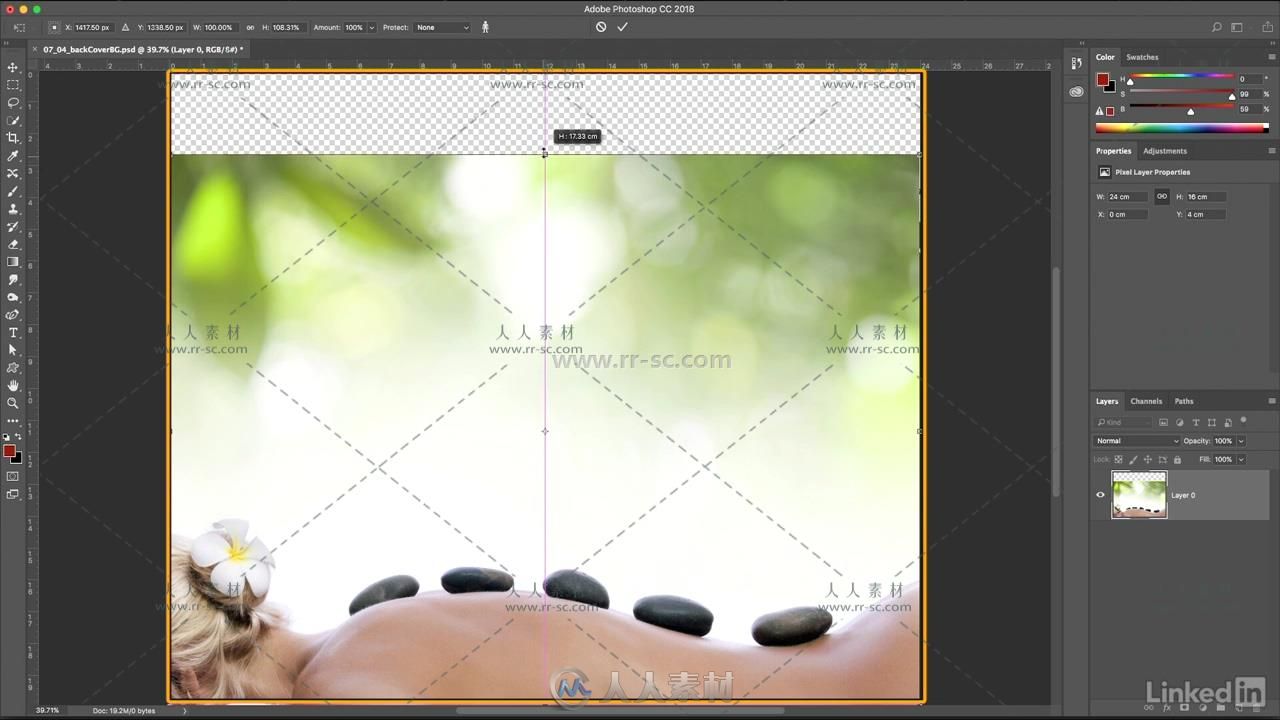1280x720 pixels.
Task: Click the toolbar foreground color swatch
Action: click(9, 451)
